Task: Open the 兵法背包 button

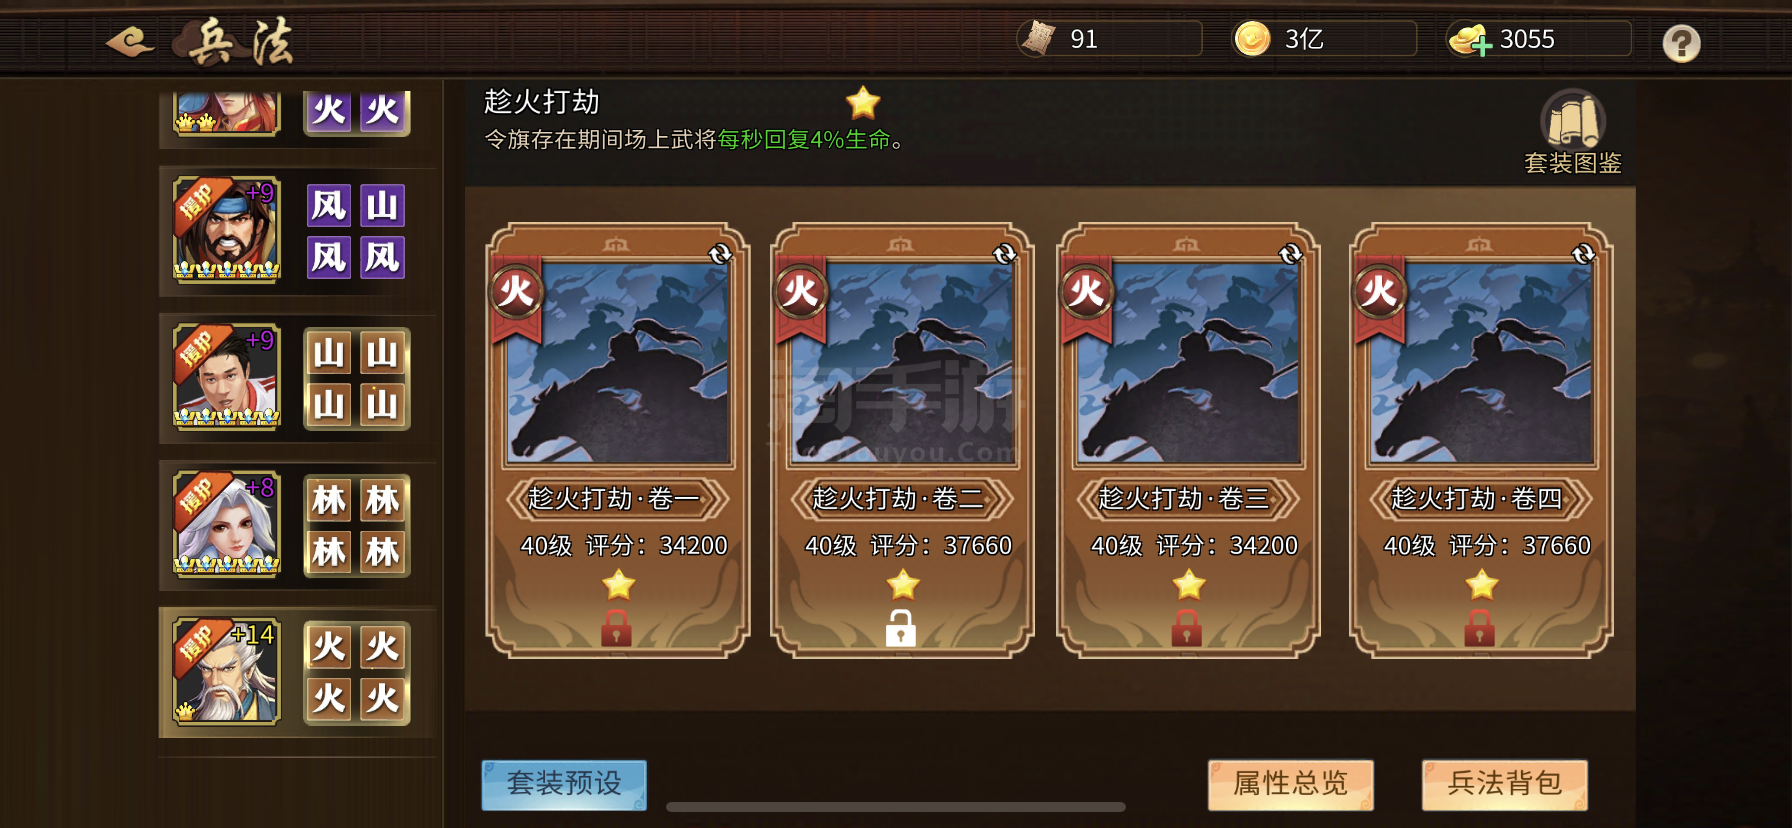Action: pyautogui.click(x=1505, y=784)
